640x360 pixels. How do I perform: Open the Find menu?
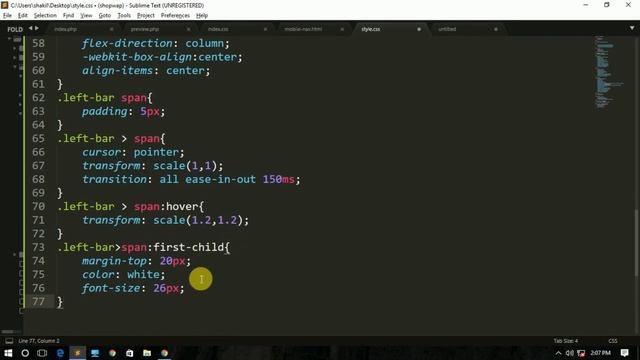click(x=68, y=16)
